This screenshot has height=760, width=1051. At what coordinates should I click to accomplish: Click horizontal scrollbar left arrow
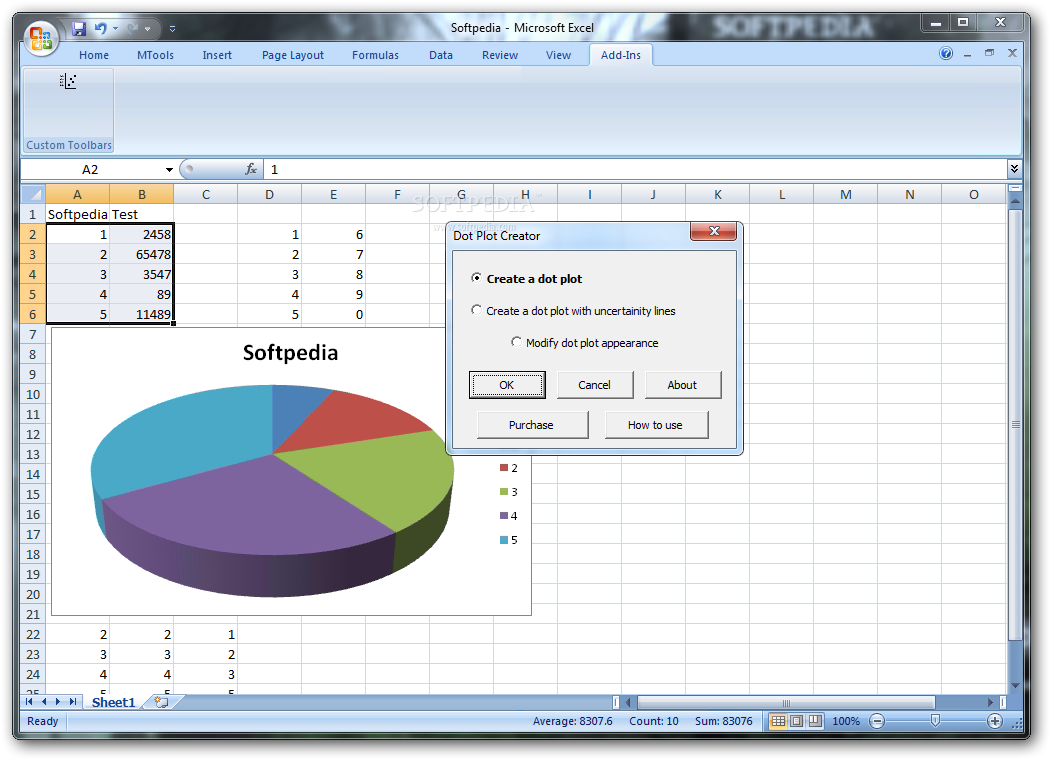(629, 702)
